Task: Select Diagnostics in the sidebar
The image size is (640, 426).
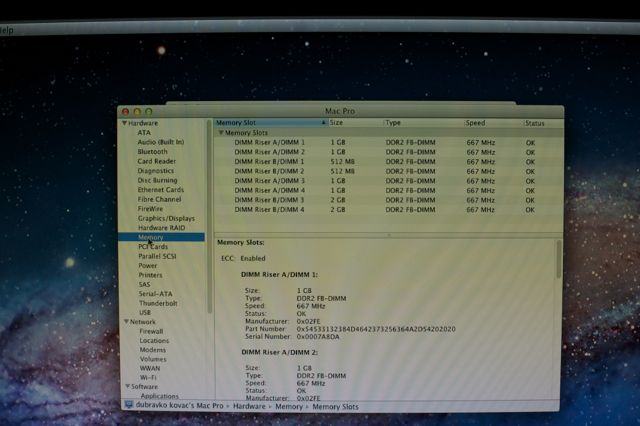Action: coord(156,171)
